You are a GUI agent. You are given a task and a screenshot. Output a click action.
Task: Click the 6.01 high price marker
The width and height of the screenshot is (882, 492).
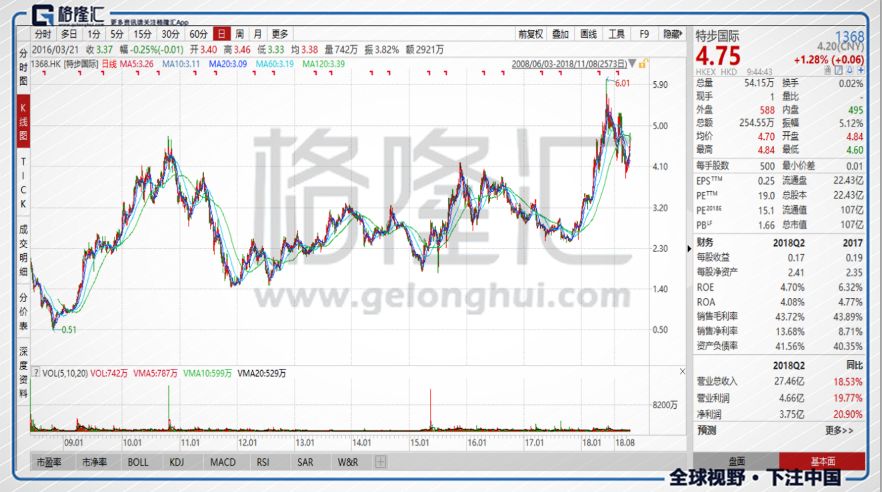(x=623, y=83)
